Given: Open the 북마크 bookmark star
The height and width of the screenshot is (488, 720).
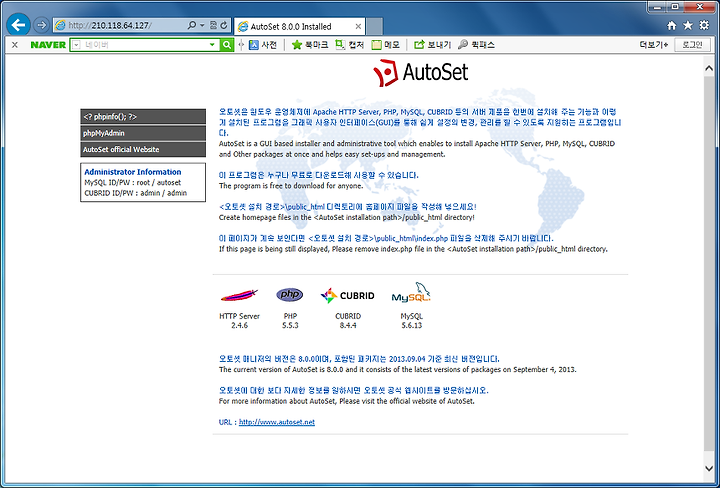Looking at the screenshot, I should 310,45.
